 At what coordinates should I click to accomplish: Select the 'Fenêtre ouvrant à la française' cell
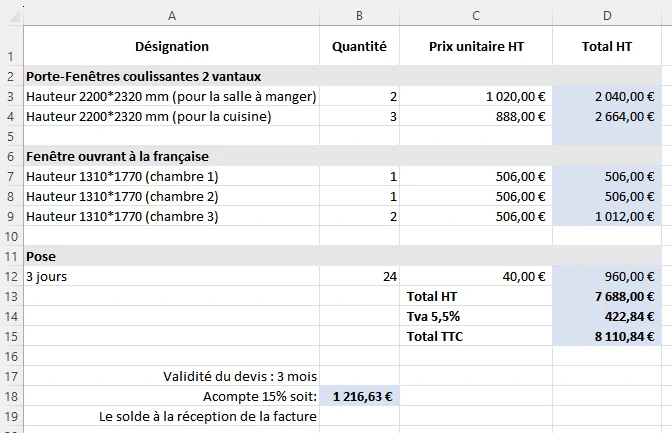[172, 156]
